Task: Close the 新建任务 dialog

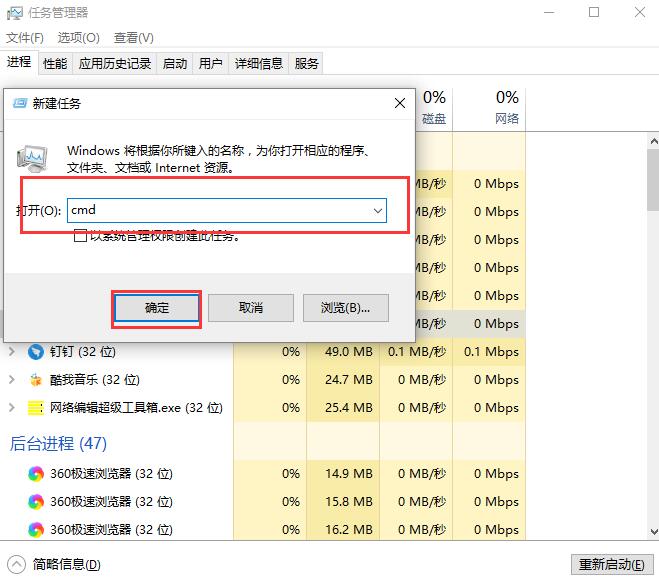Action: pos(400,103)
